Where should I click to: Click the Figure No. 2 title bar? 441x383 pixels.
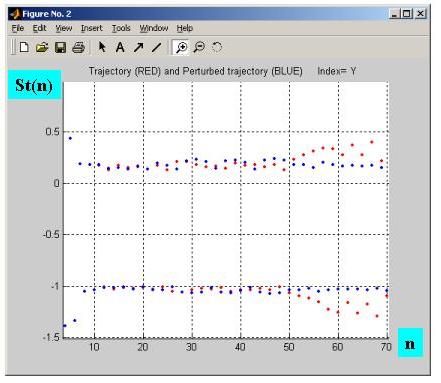[217, 14]
